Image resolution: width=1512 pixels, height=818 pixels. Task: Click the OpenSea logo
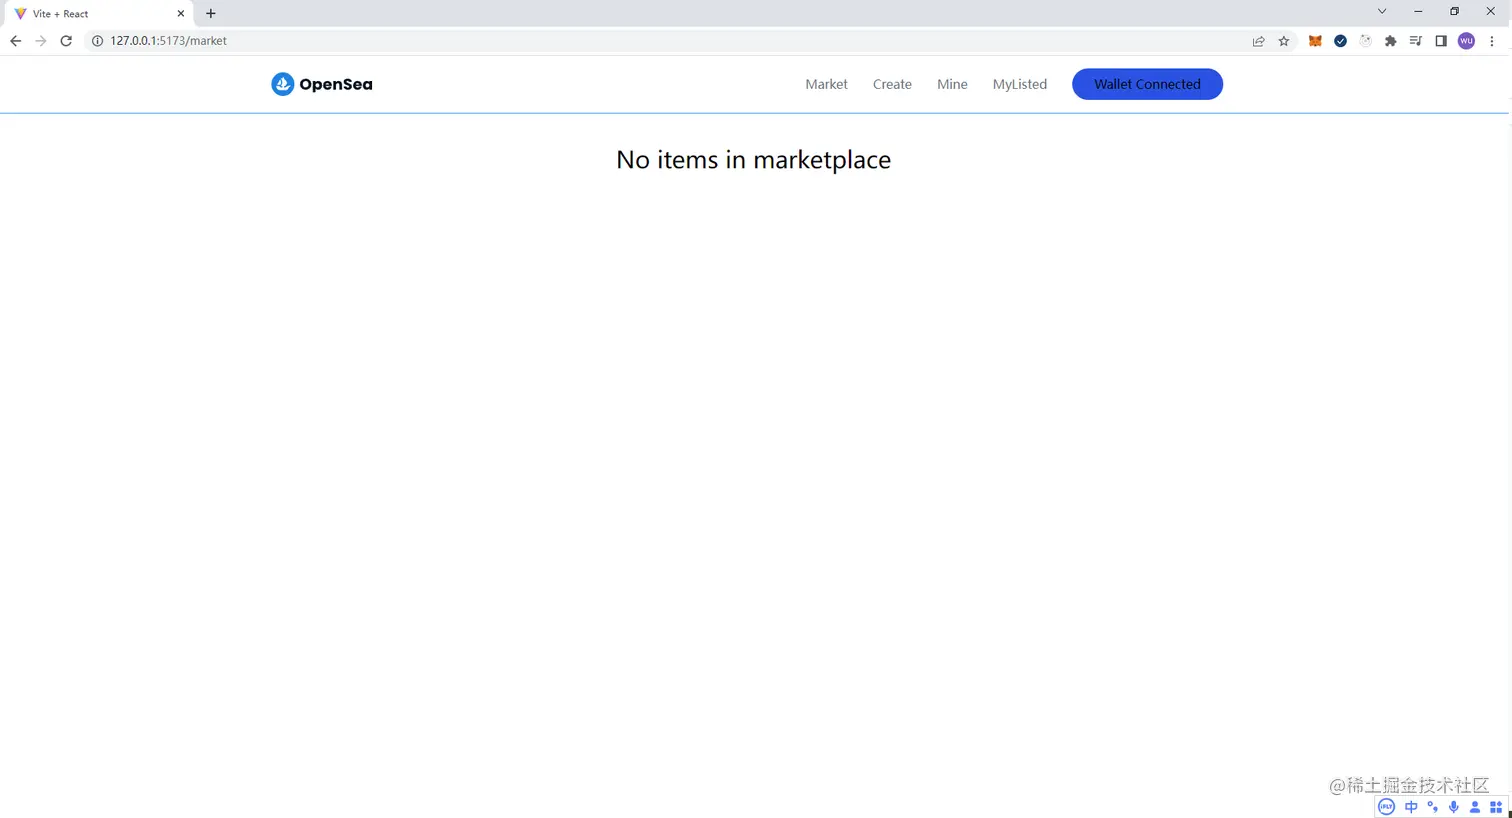pyautogui.click(x=321, y=84)
